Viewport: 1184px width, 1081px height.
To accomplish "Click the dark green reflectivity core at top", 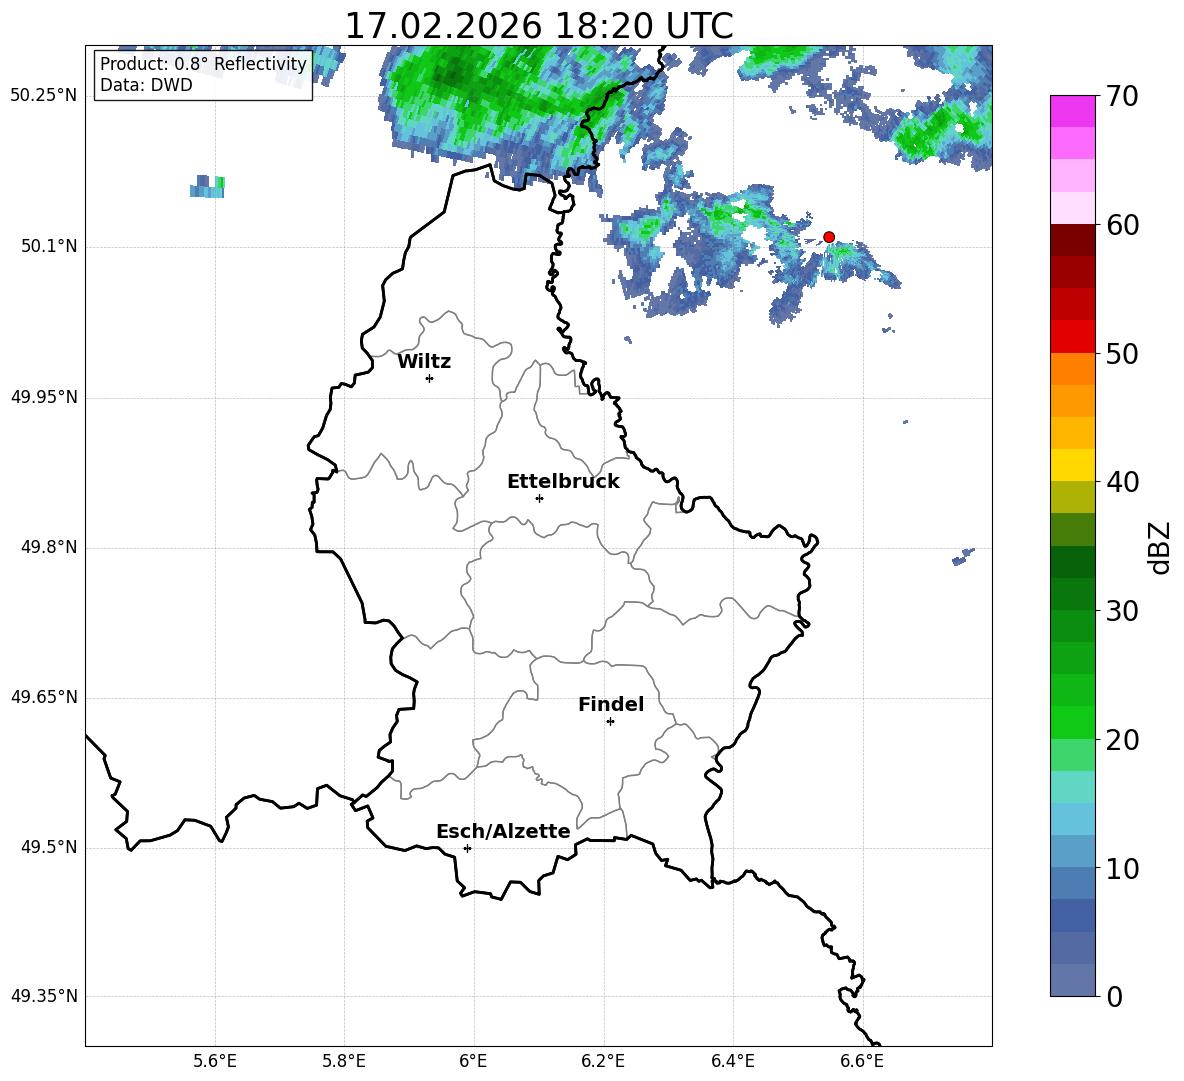I will point(454,74).
